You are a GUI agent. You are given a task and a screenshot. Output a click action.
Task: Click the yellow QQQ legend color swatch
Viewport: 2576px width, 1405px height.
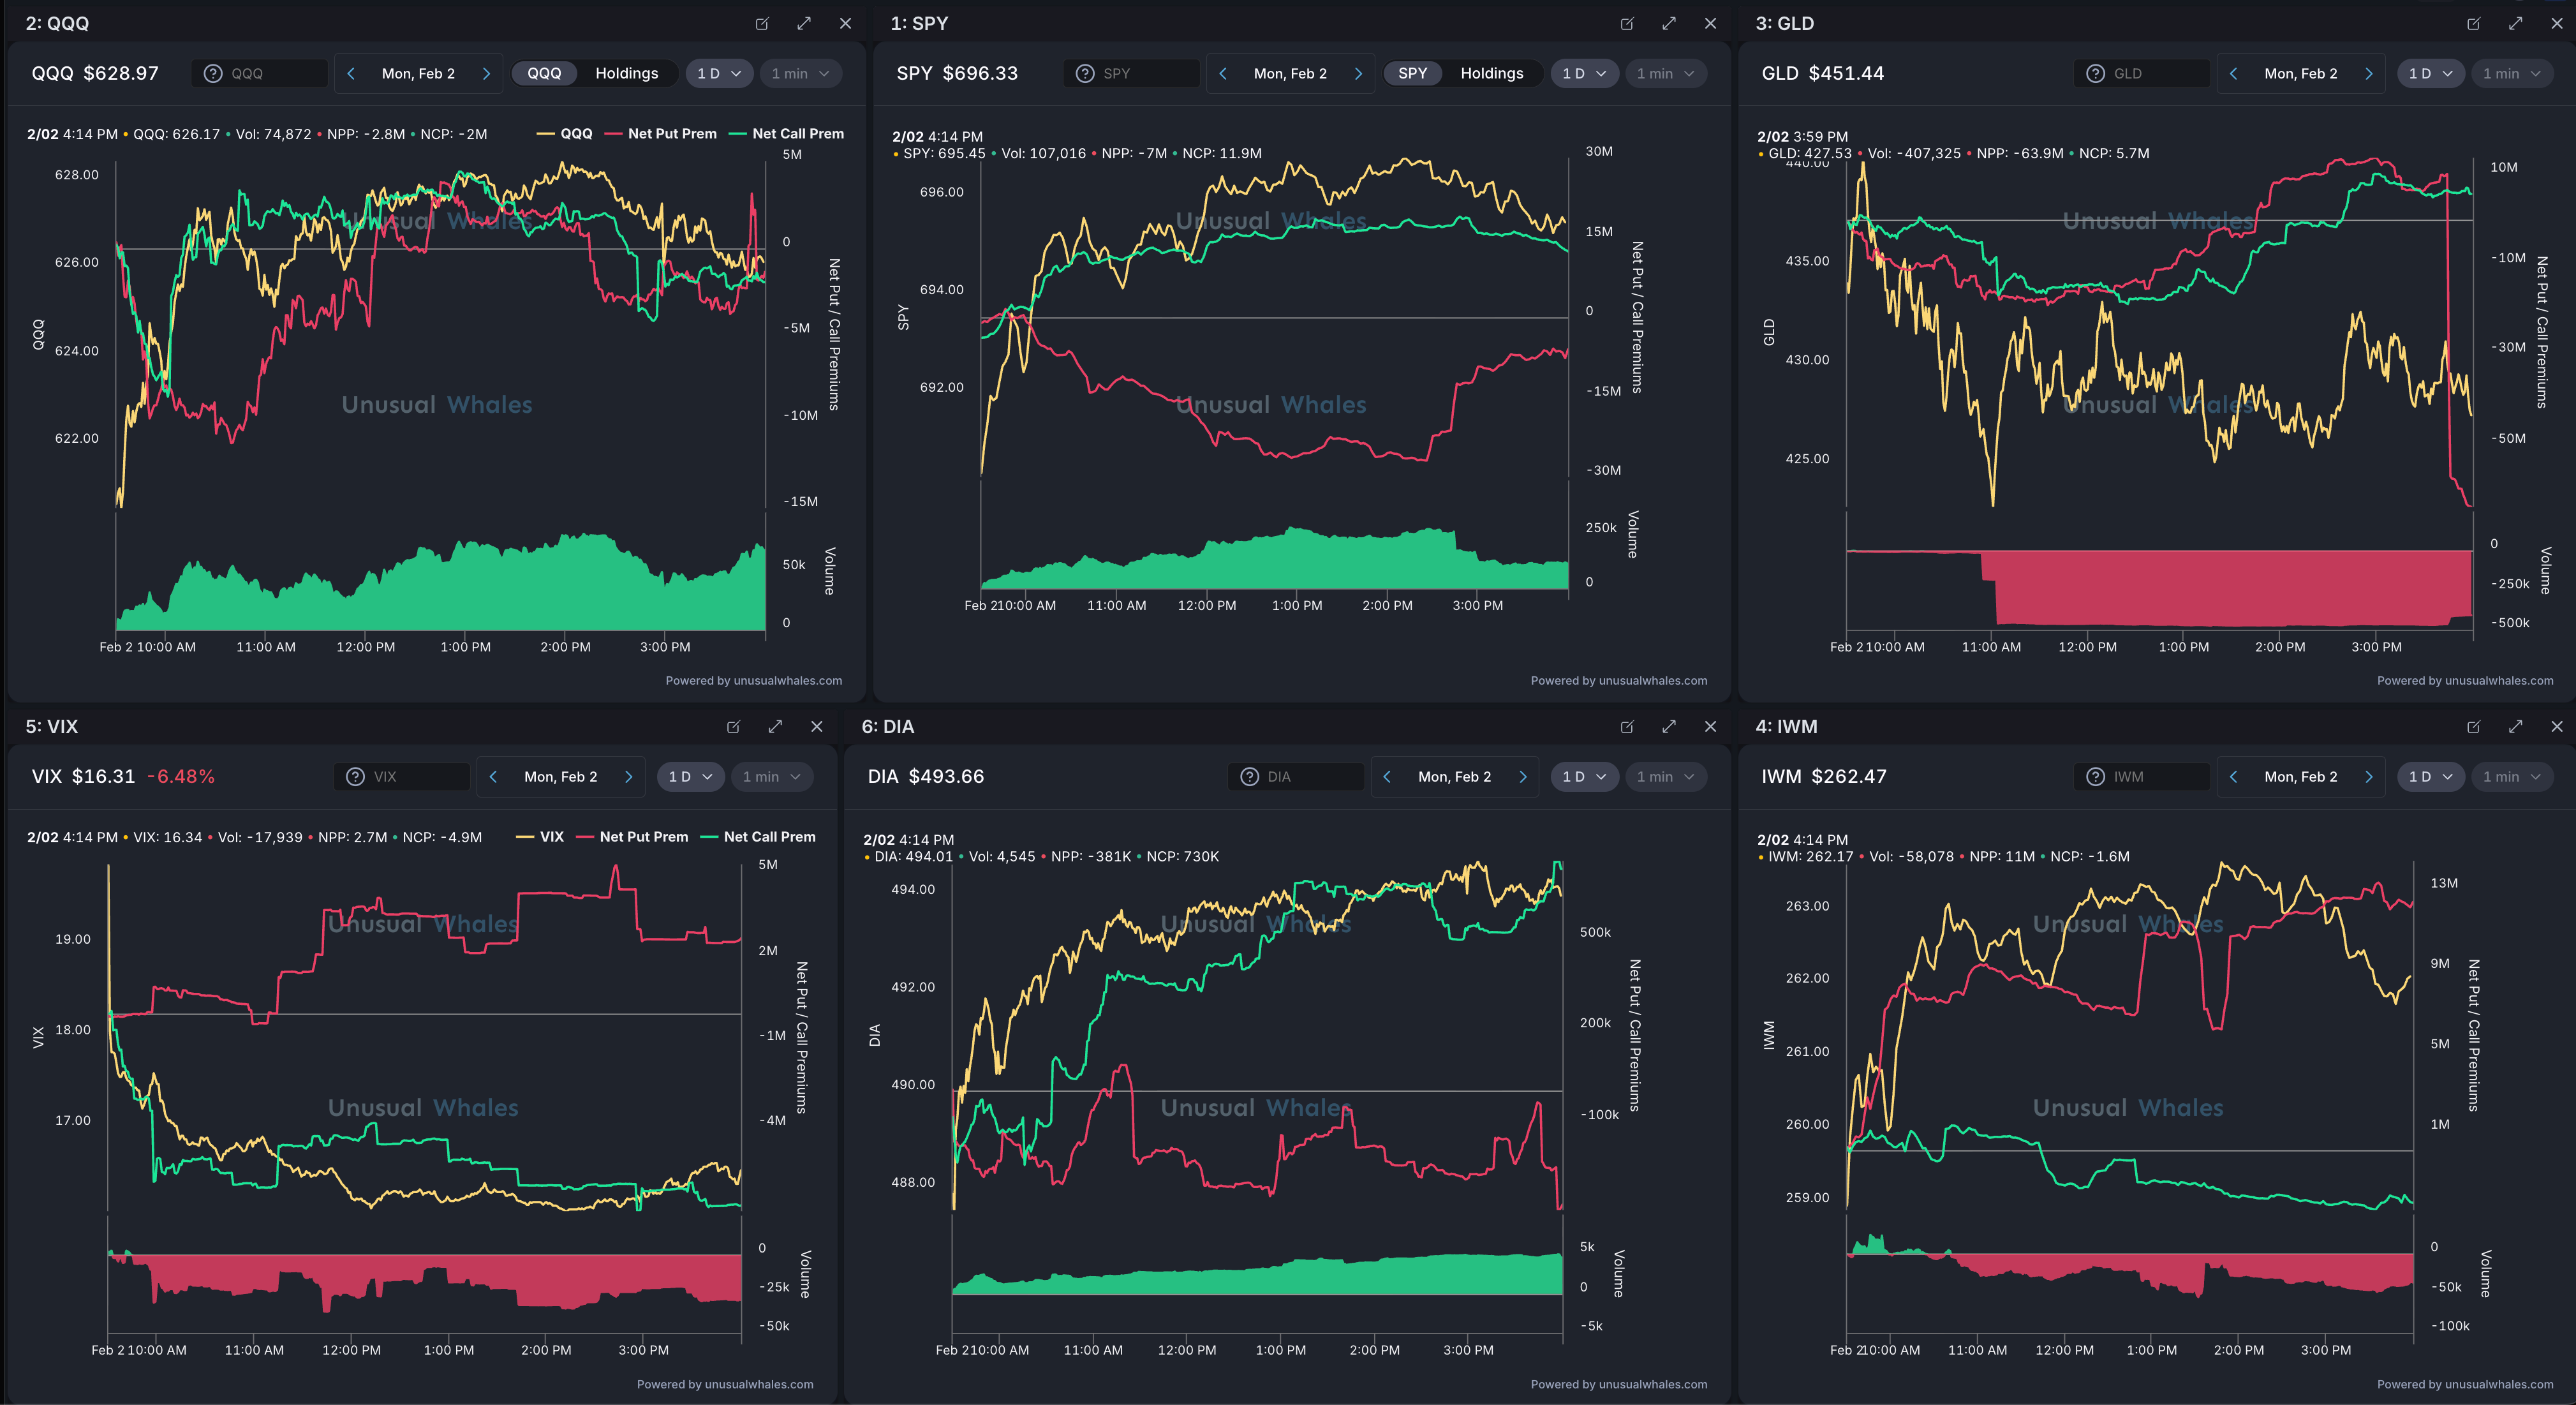coord(545,133)
